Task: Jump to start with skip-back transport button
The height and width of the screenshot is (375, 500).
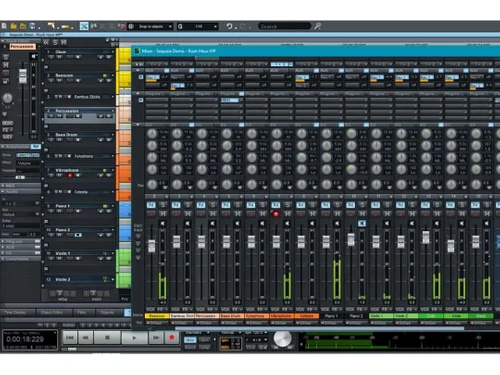Action: coord(70,338)
